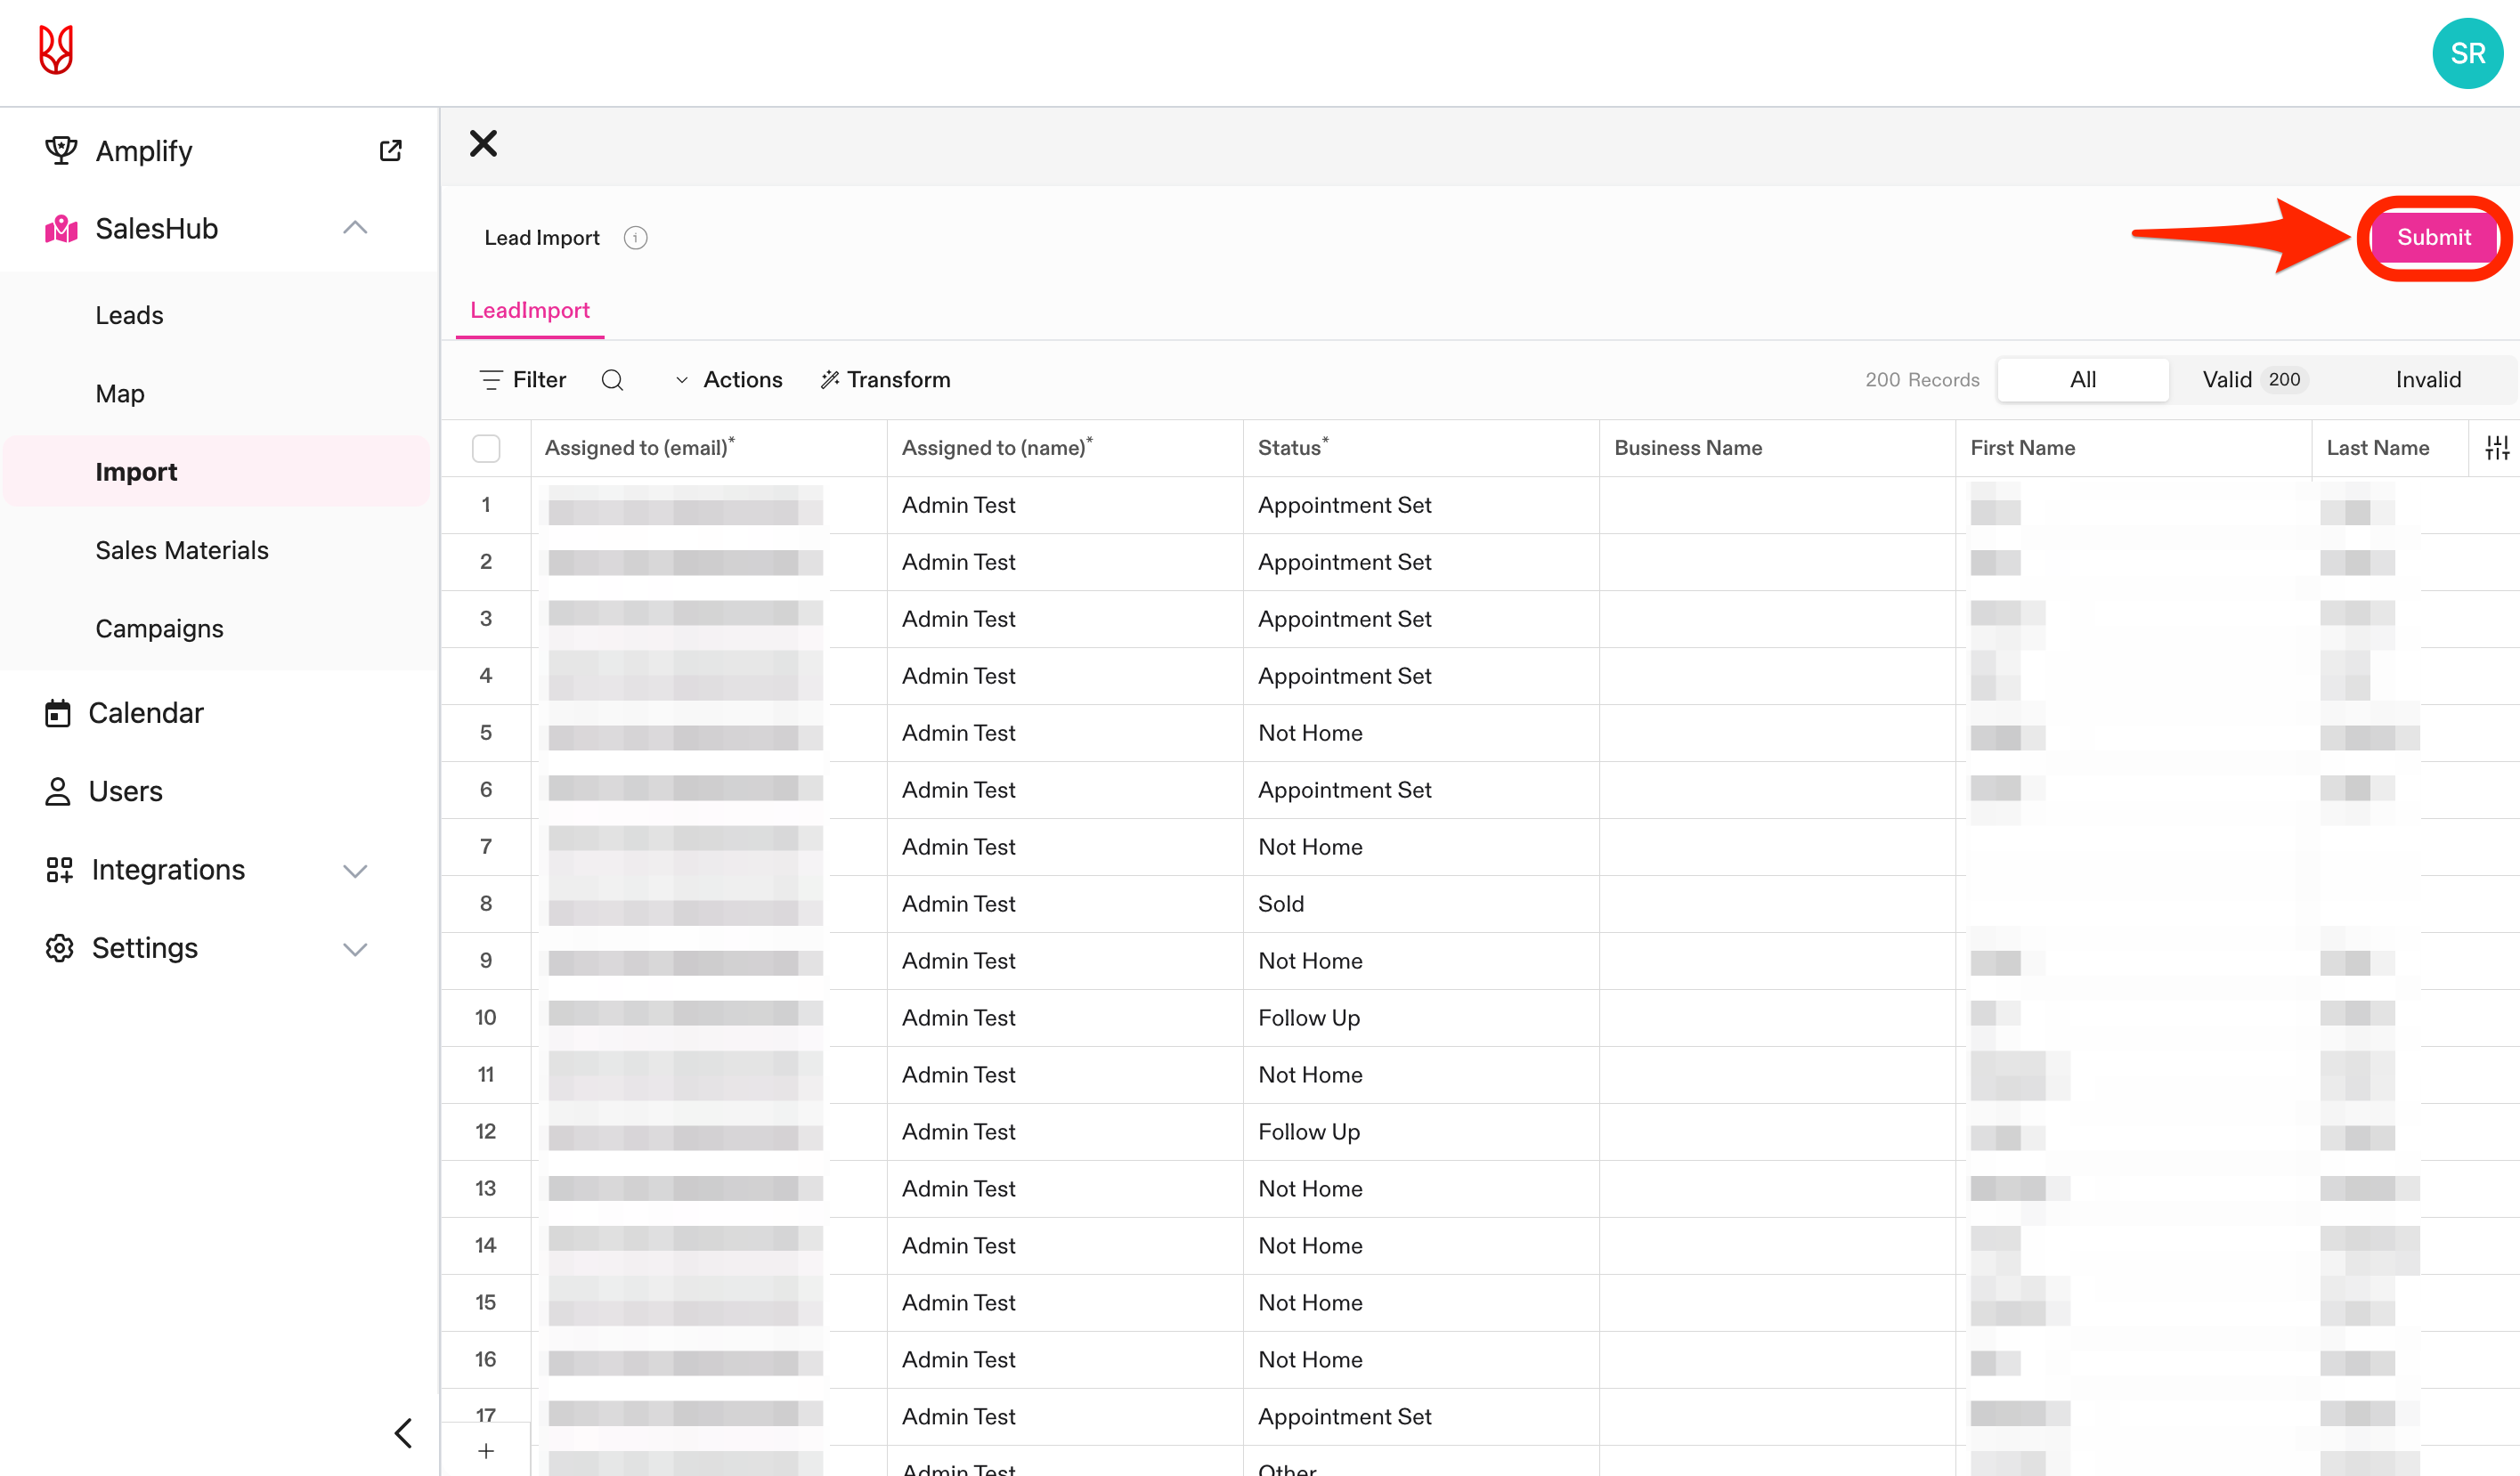This screenshot has width=2520, height=1476.
Task: Toggle the select-all rows checkbox
Action: tap(486, 448)
